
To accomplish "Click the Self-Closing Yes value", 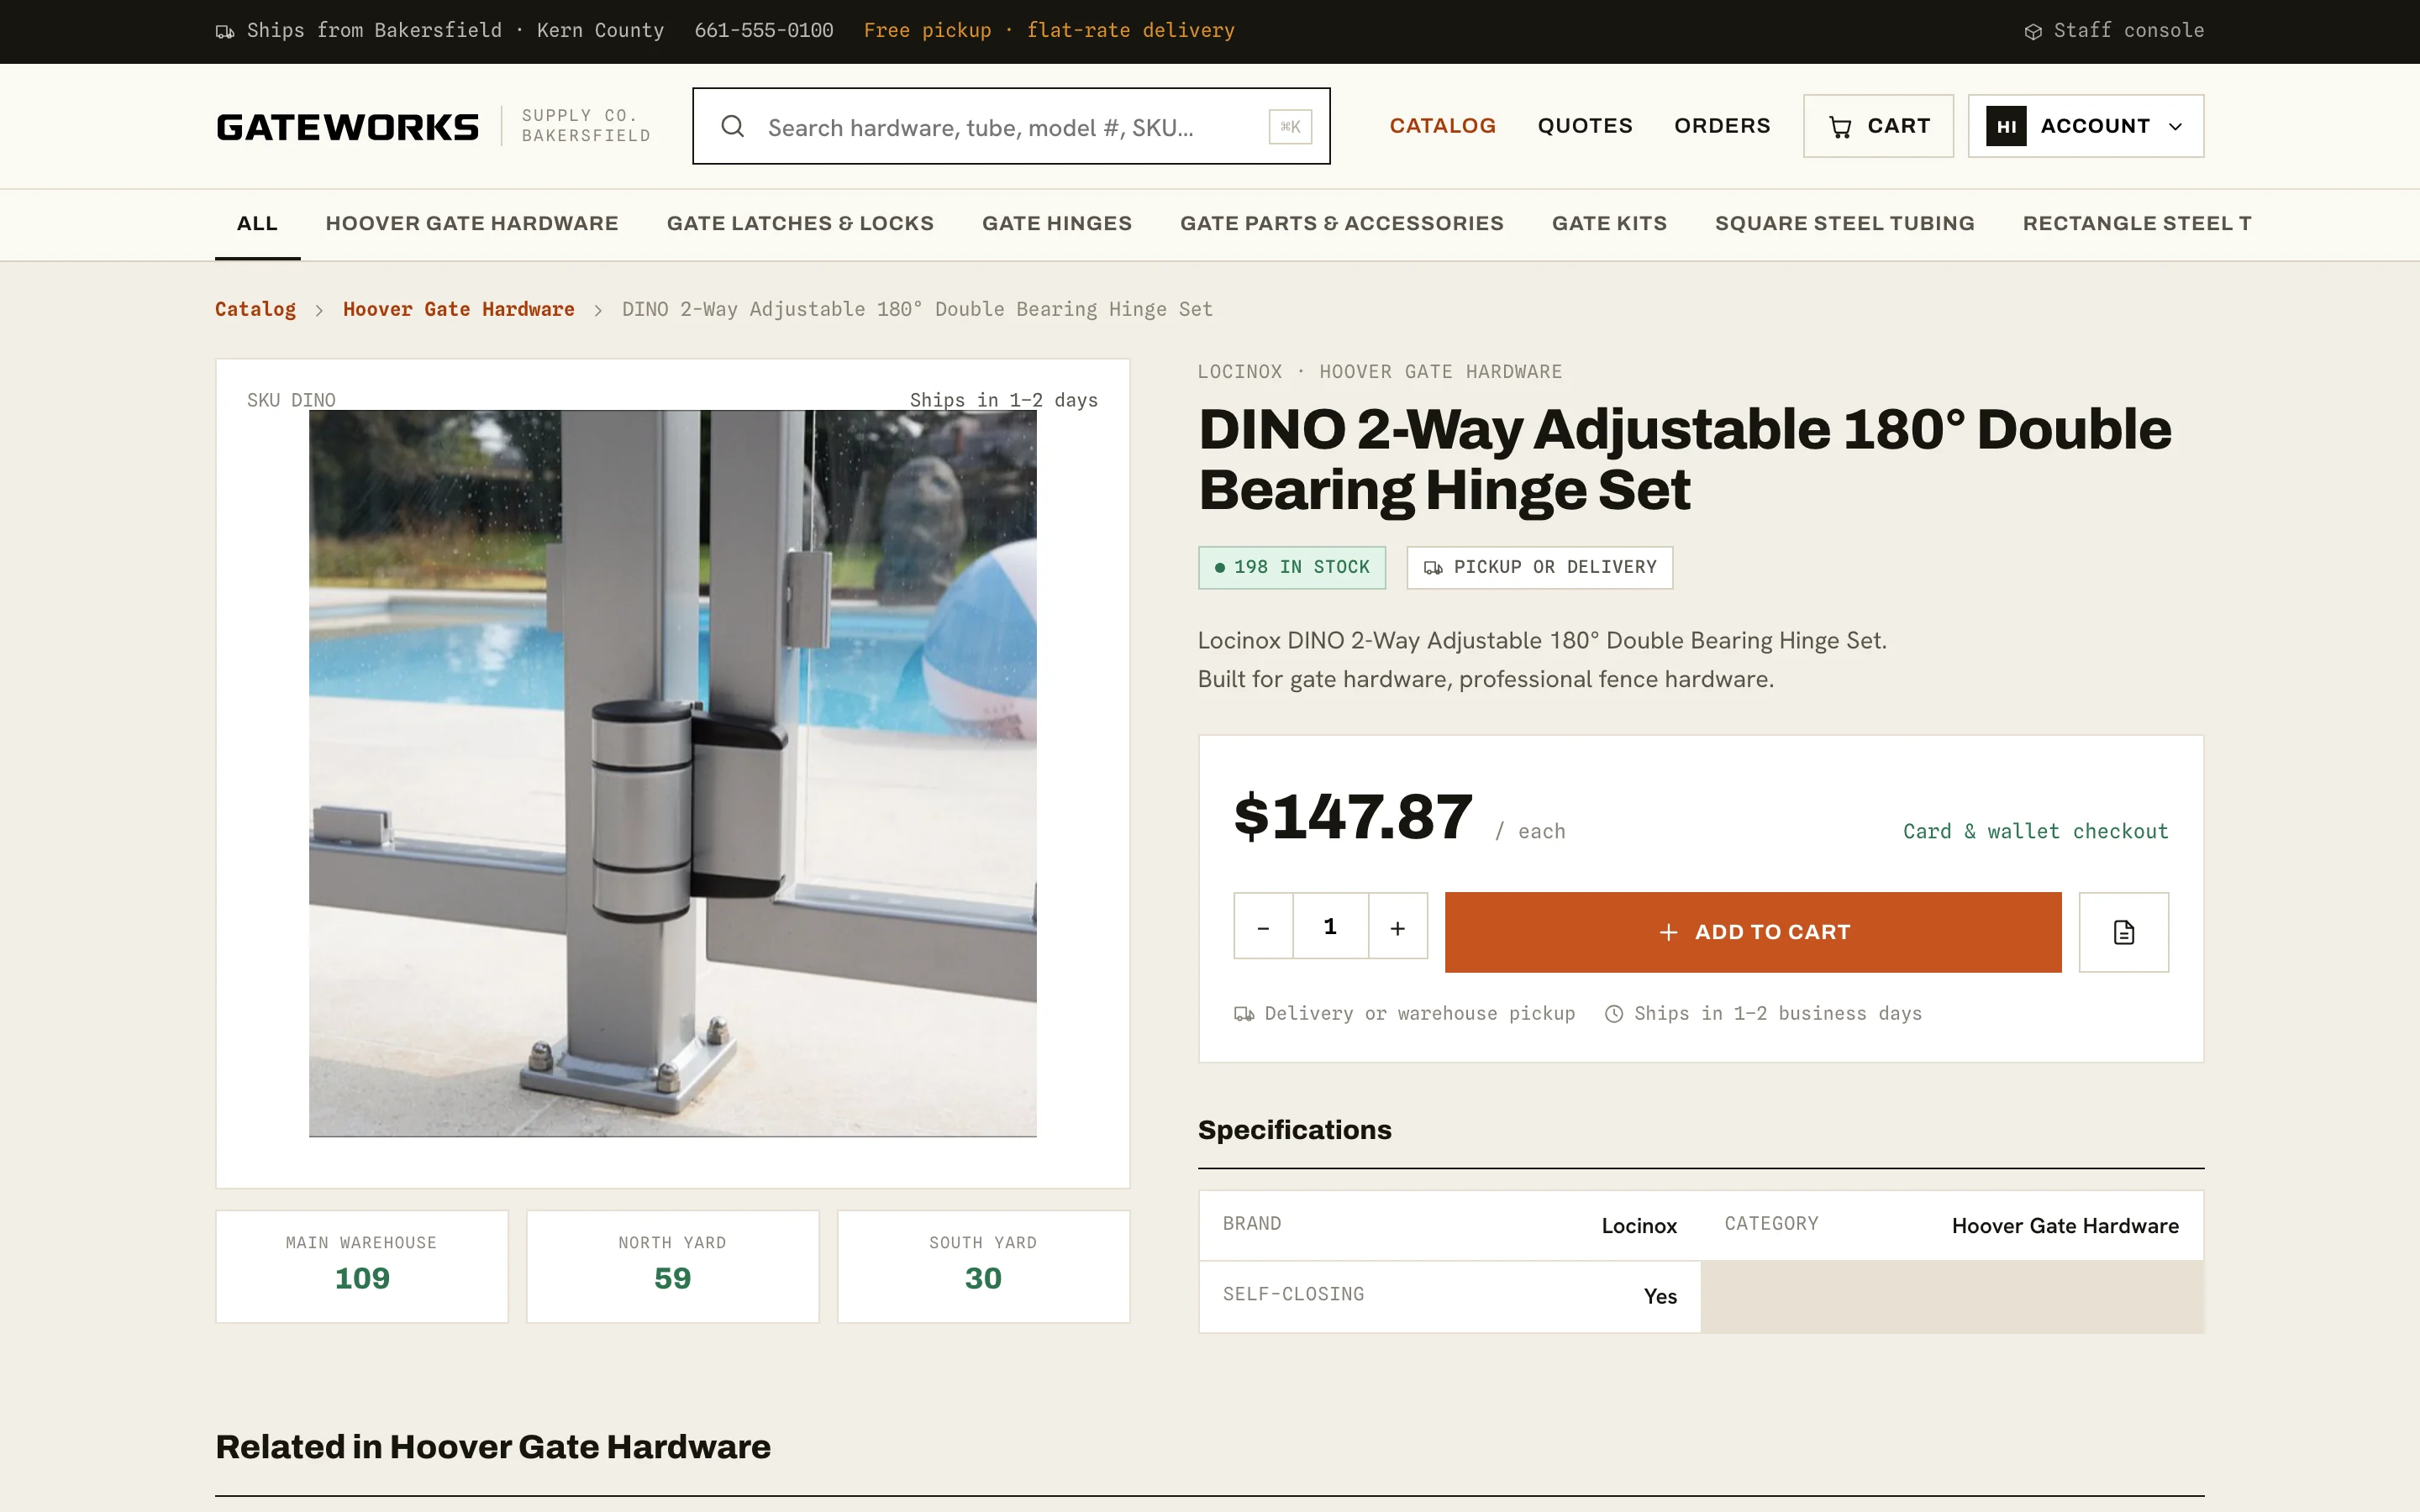I will pos(1660,1297).
